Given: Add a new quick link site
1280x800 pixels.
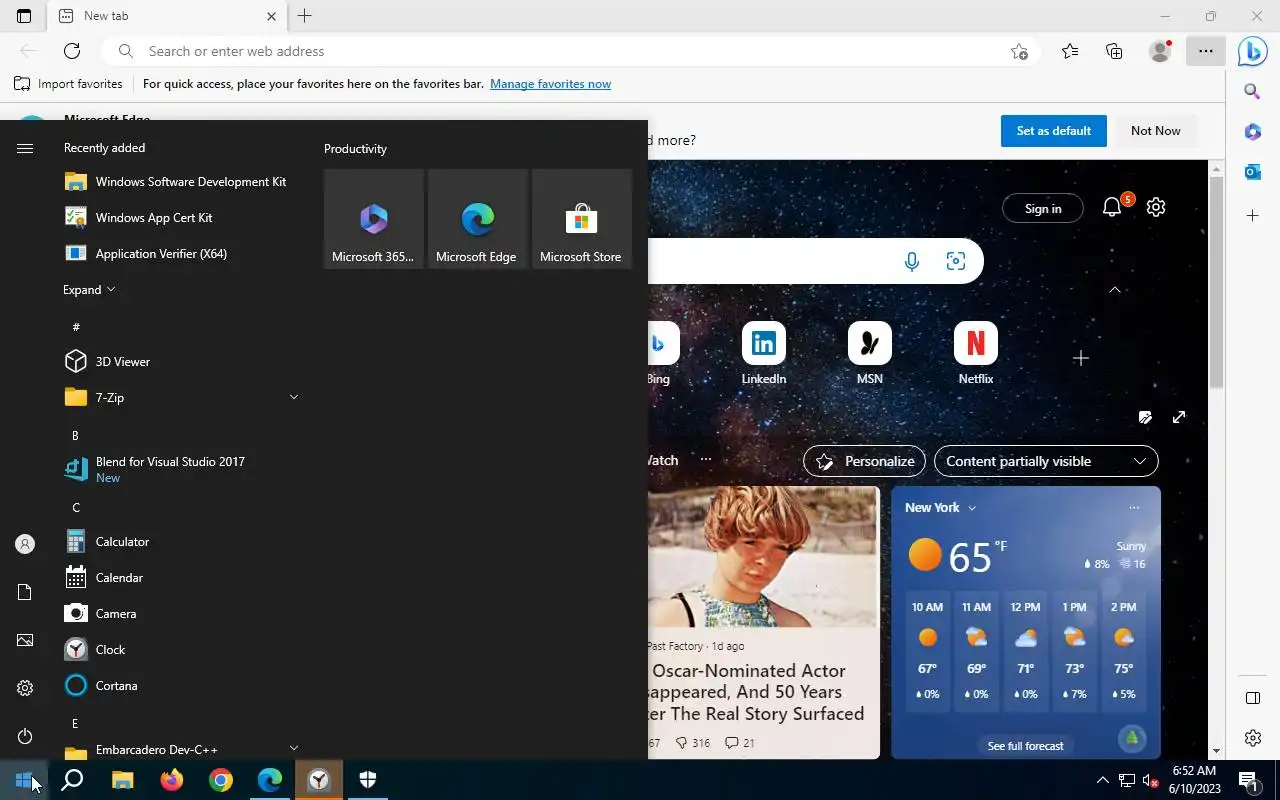Looking at the screenshot, I should point(1081,358).
